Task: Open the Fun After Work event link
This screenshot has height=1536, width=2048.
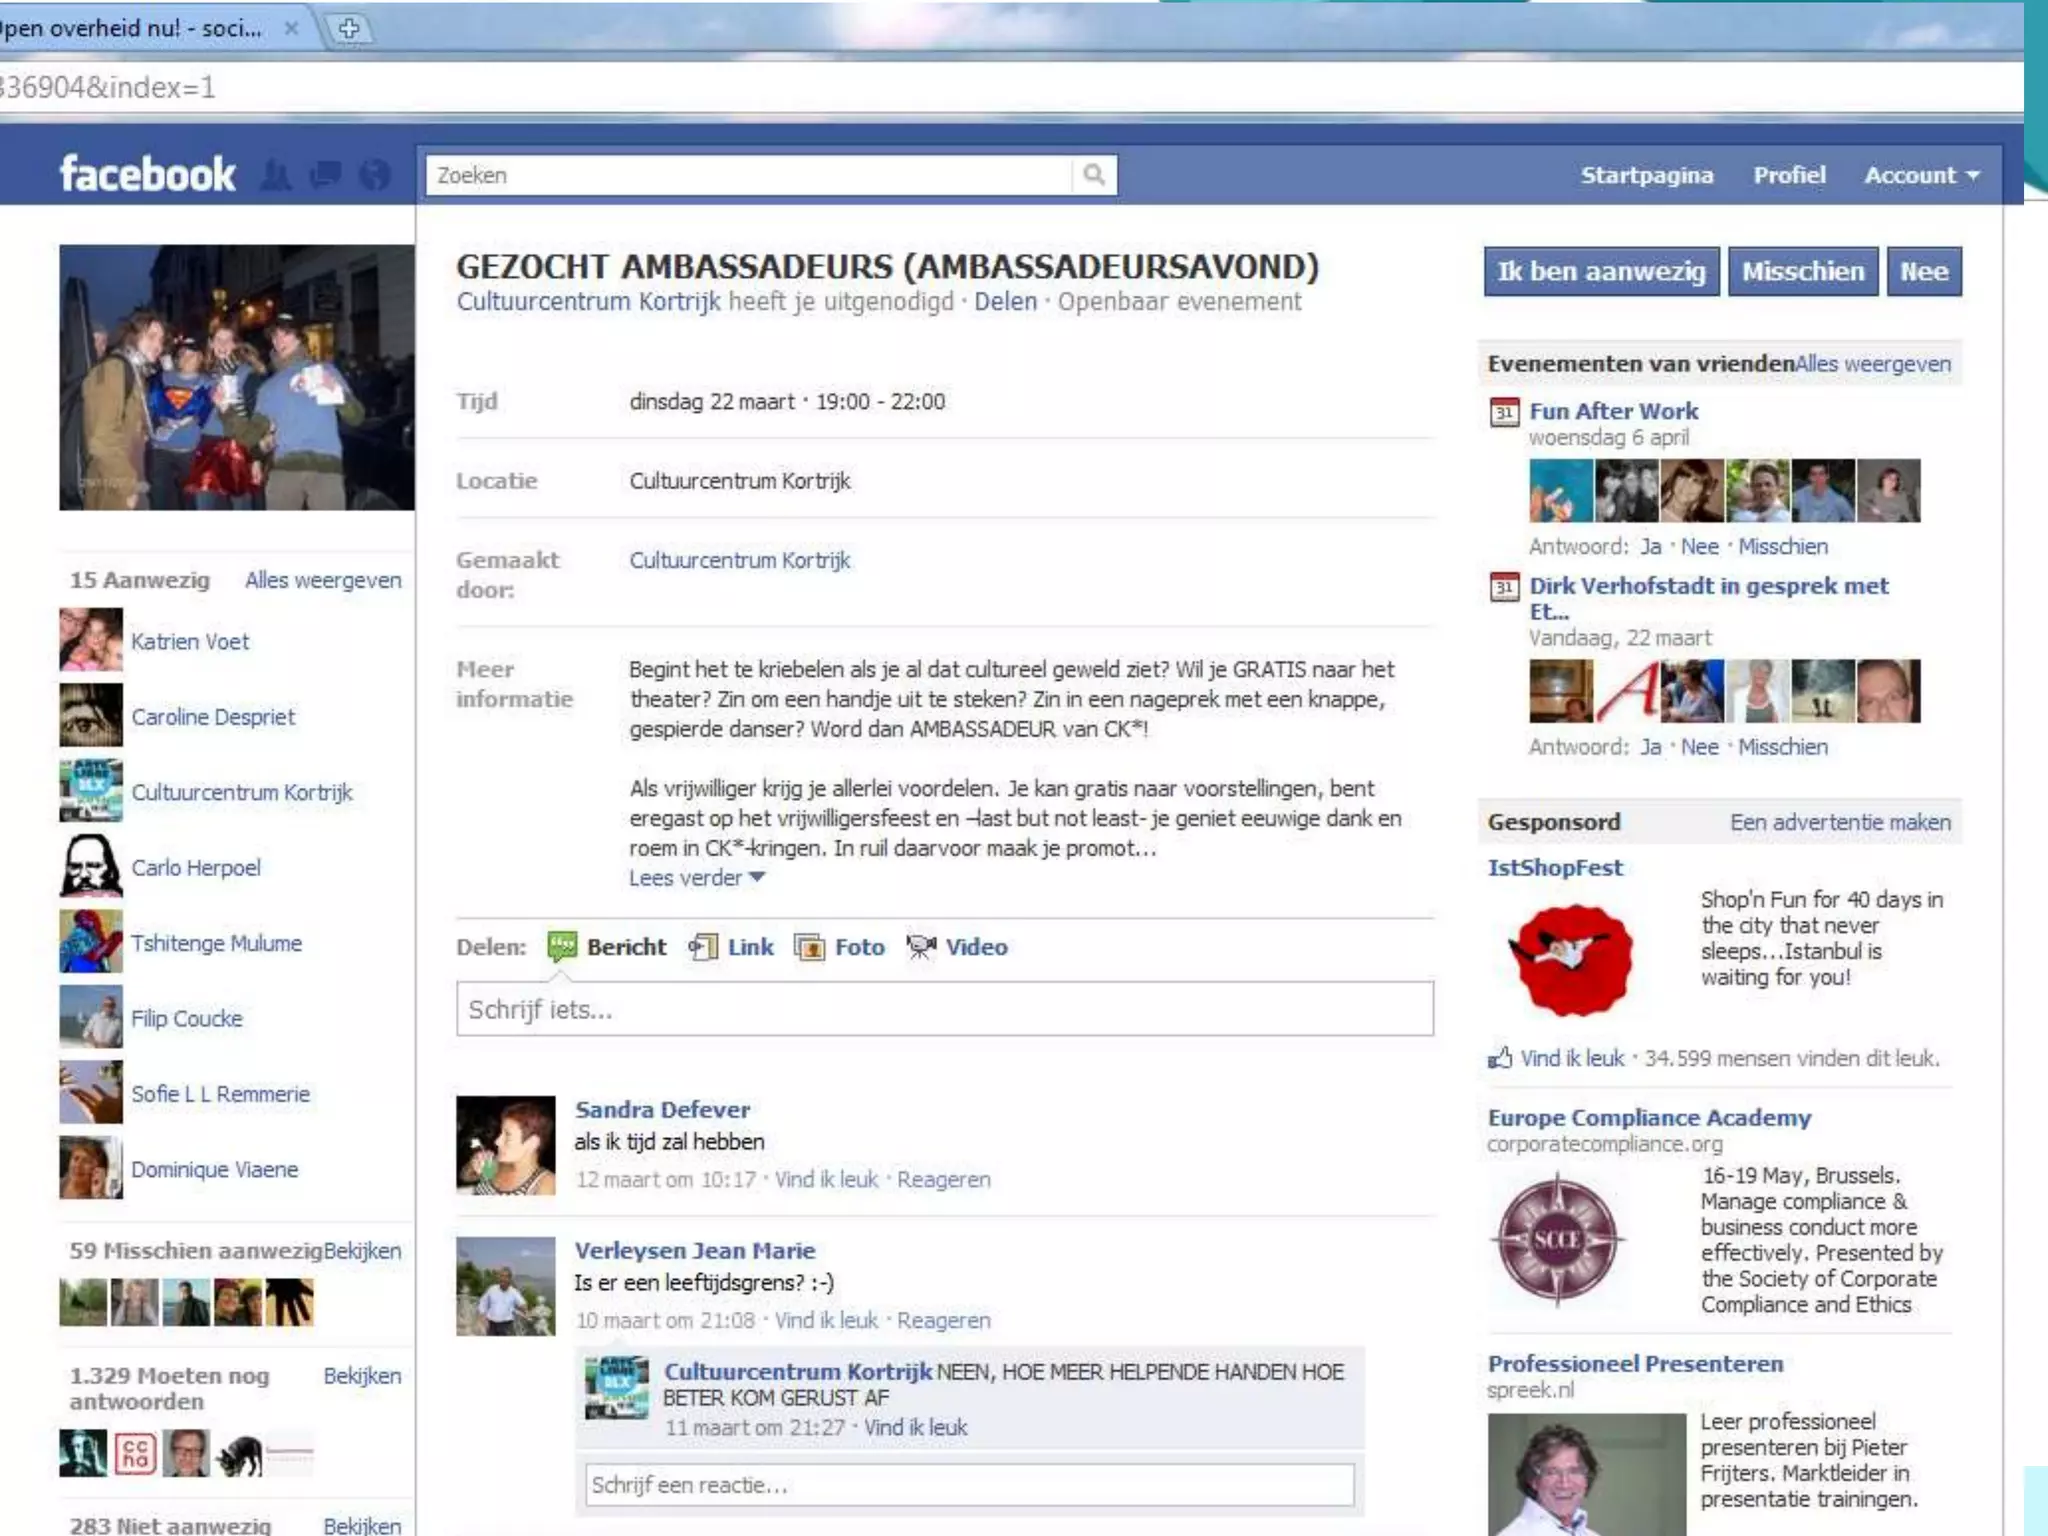Action: [1613, 411]
